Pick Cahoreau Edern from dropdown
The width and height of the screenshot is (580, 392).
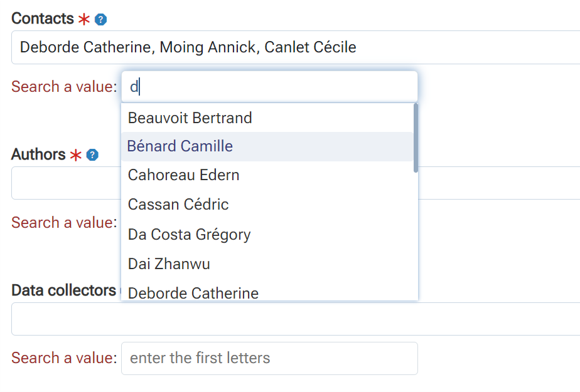(267, 175)
